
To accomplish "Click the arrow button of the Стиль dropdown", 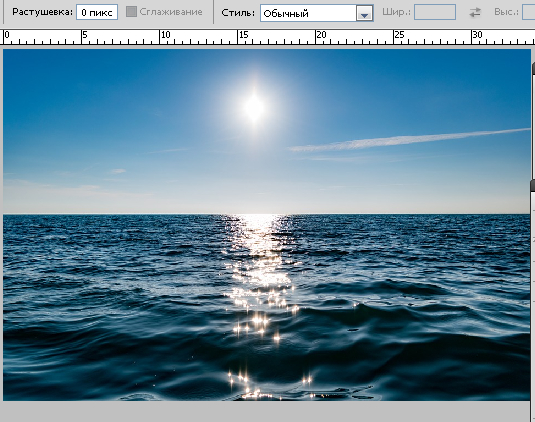I will coord(364,14).
